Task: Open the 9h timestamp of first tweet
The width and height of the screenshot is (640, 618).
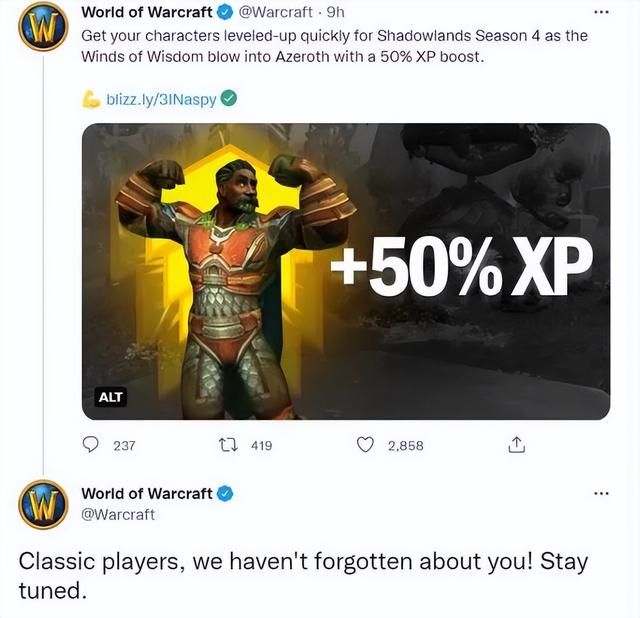Action: (x=336, y=13)
